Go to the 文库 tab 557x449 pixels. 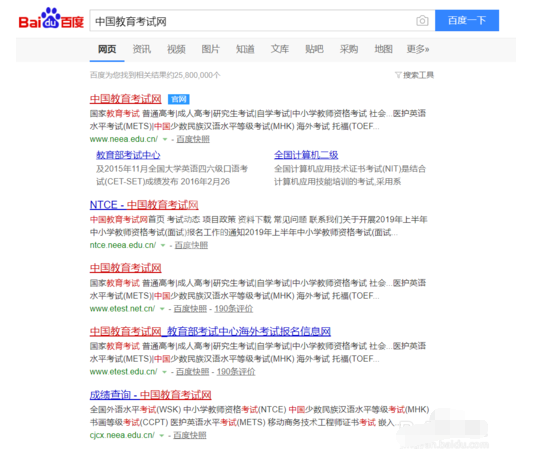(x=280, y=49)
